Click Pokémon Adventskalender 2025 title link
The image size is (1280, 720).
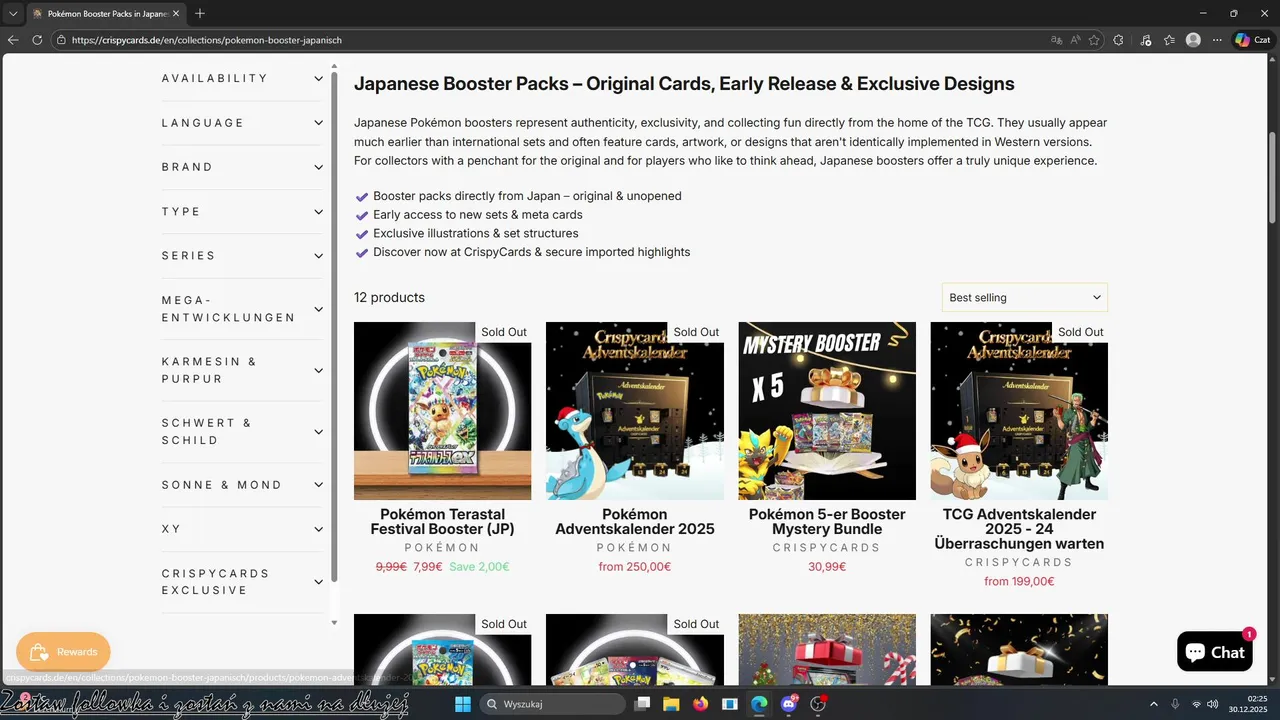(635, 521)
